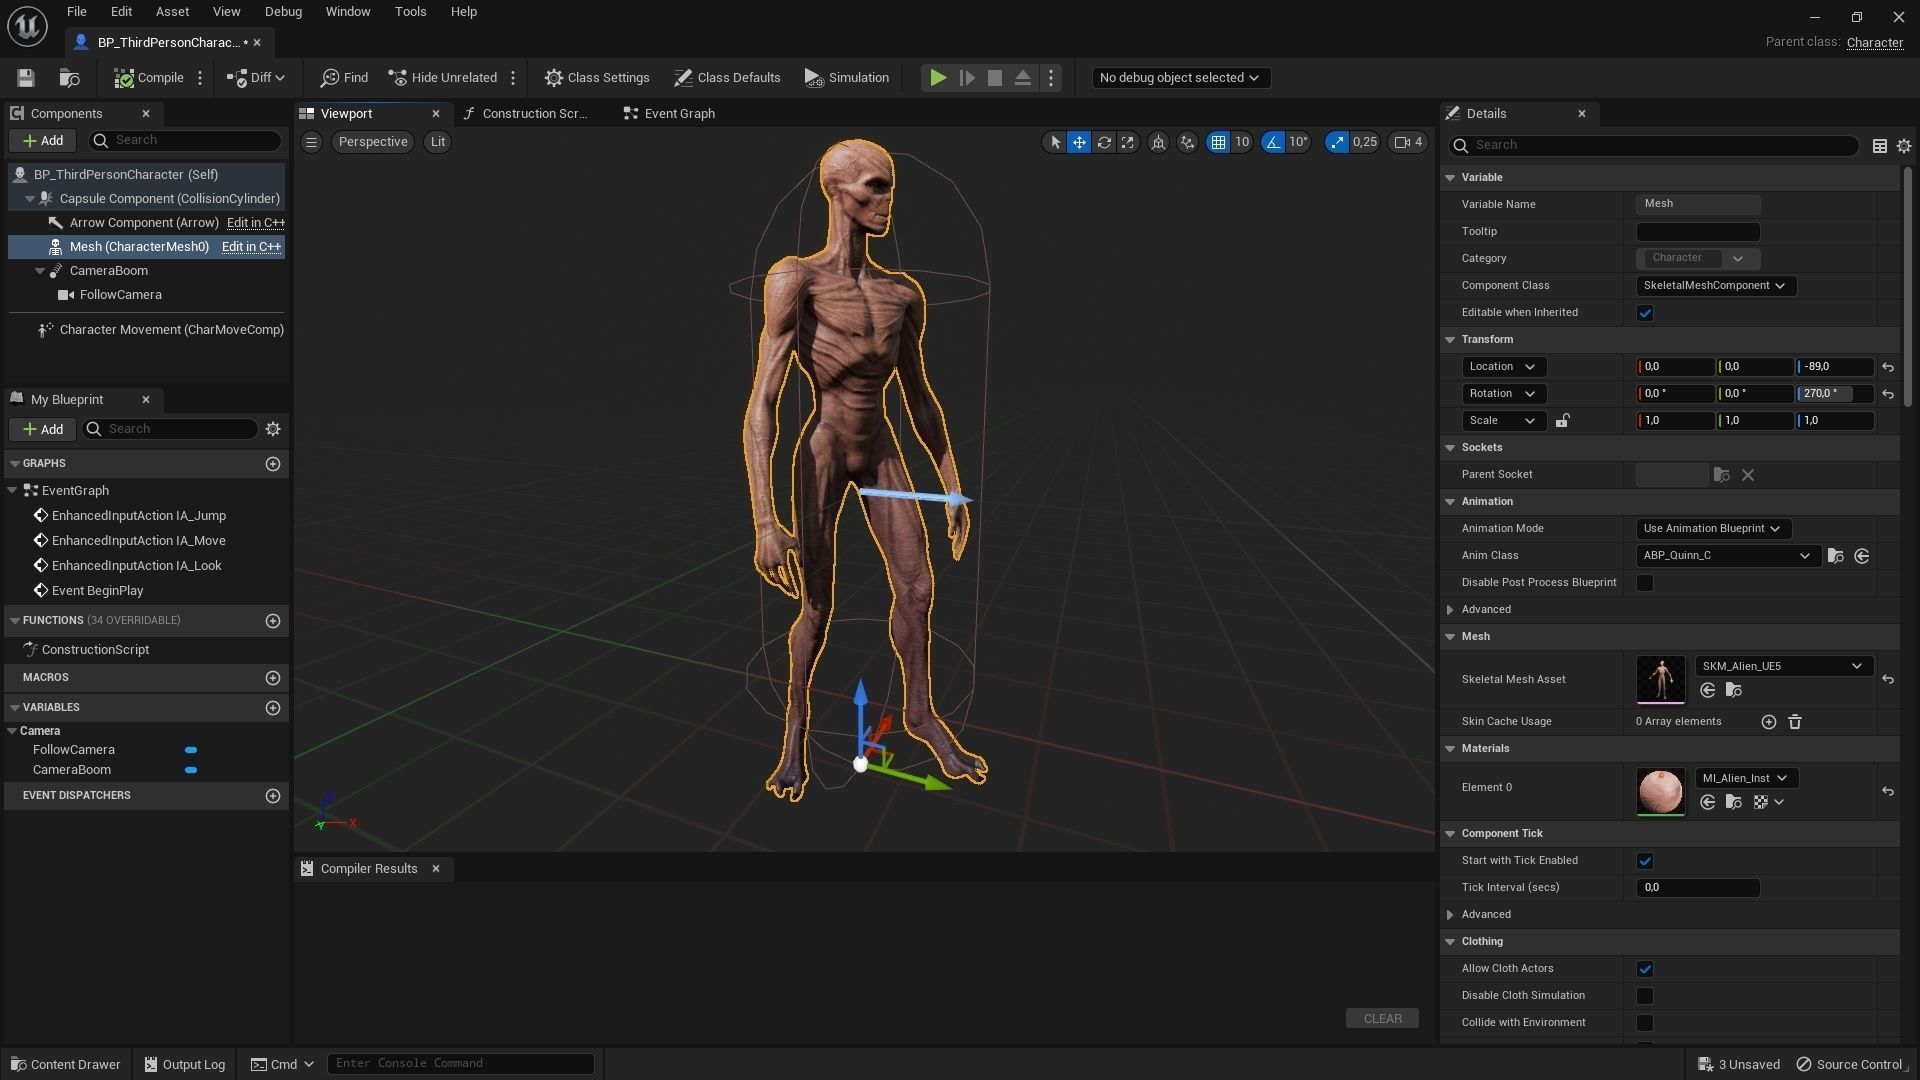Activate the Rotate gizmo icon
Screen dimensions: 1920x1080
[1103, 142]
